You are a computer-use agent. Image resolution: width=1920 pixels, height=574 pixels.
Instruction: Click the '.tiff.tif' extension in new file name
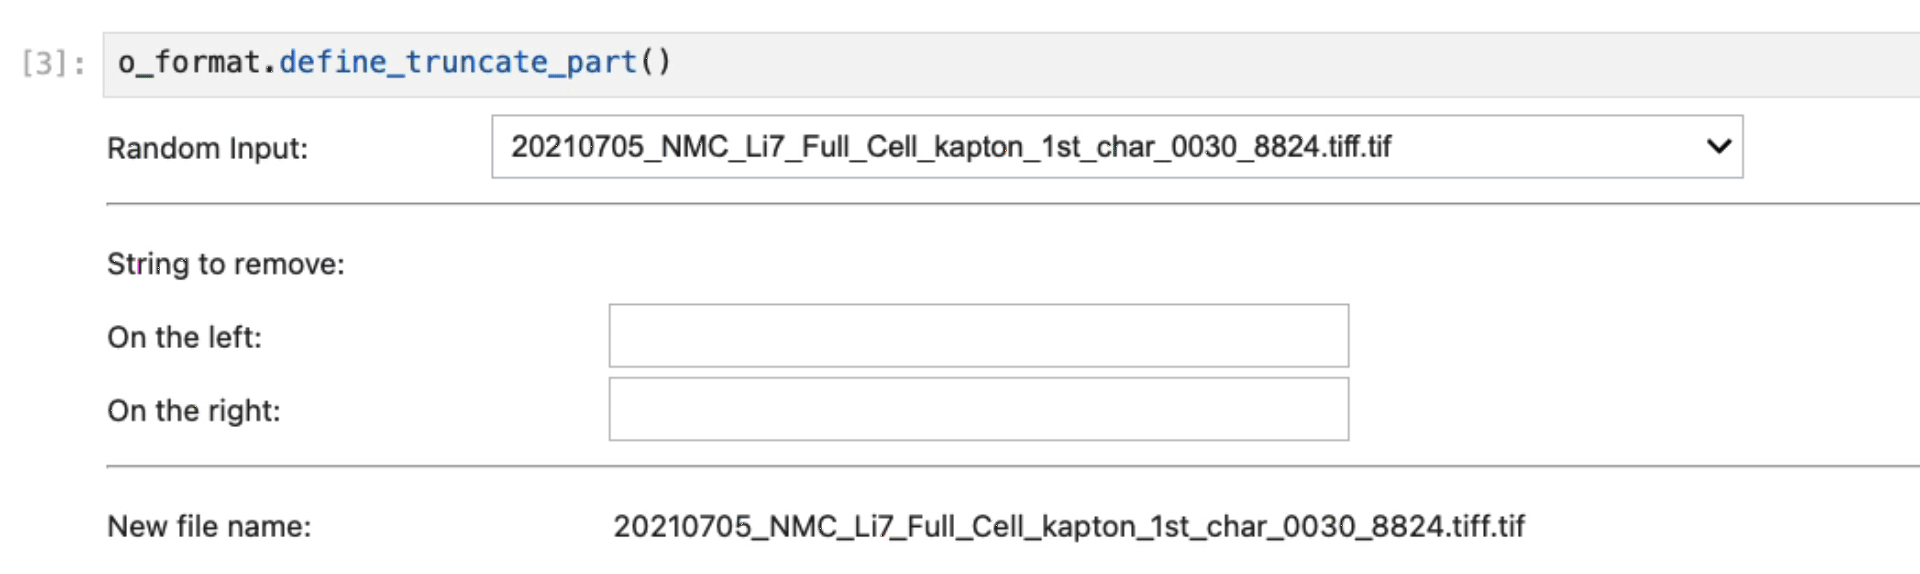[x=1488, y=527]
